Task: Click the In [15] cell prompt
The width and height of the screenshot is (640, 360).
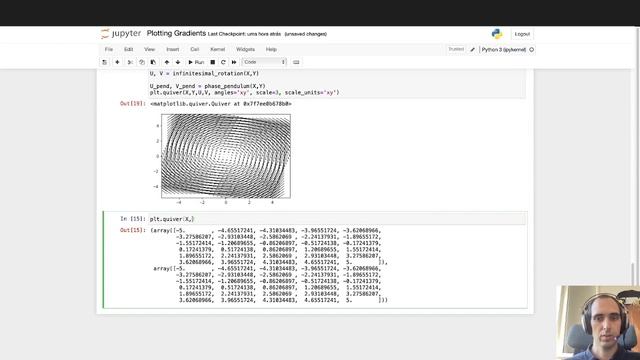Action: 133,219
